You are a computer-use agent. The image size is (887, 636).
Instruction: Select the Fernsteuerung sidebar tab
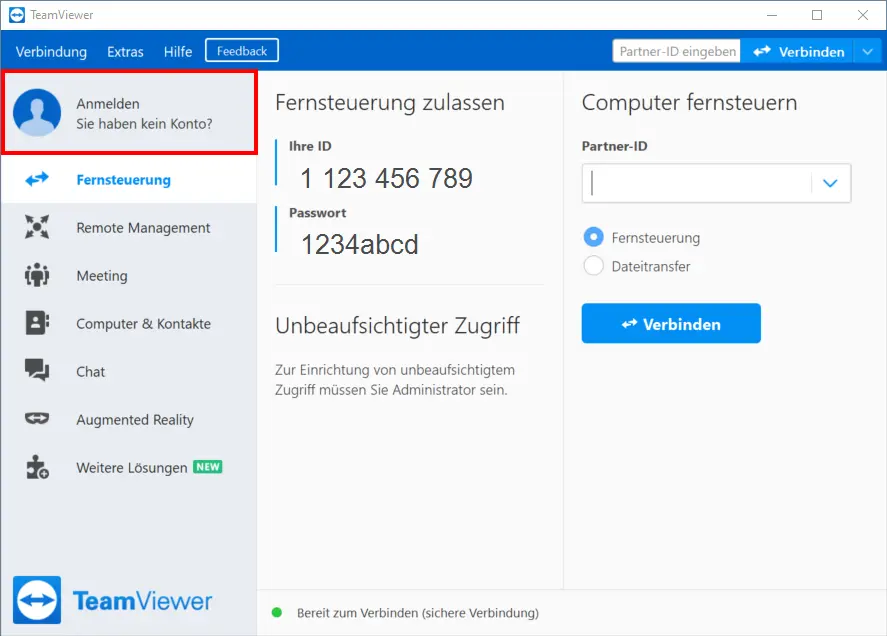point(128,179)
